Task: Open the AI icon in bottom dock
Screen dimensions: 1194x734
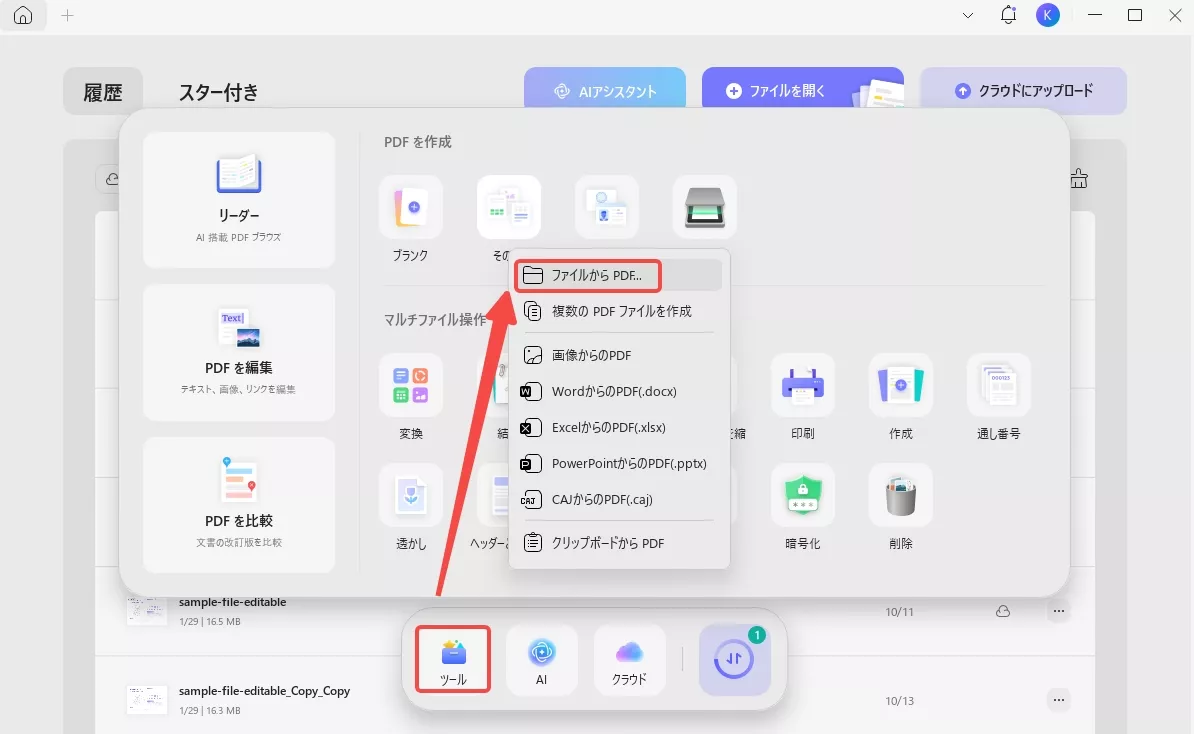Action: (541, 658)
